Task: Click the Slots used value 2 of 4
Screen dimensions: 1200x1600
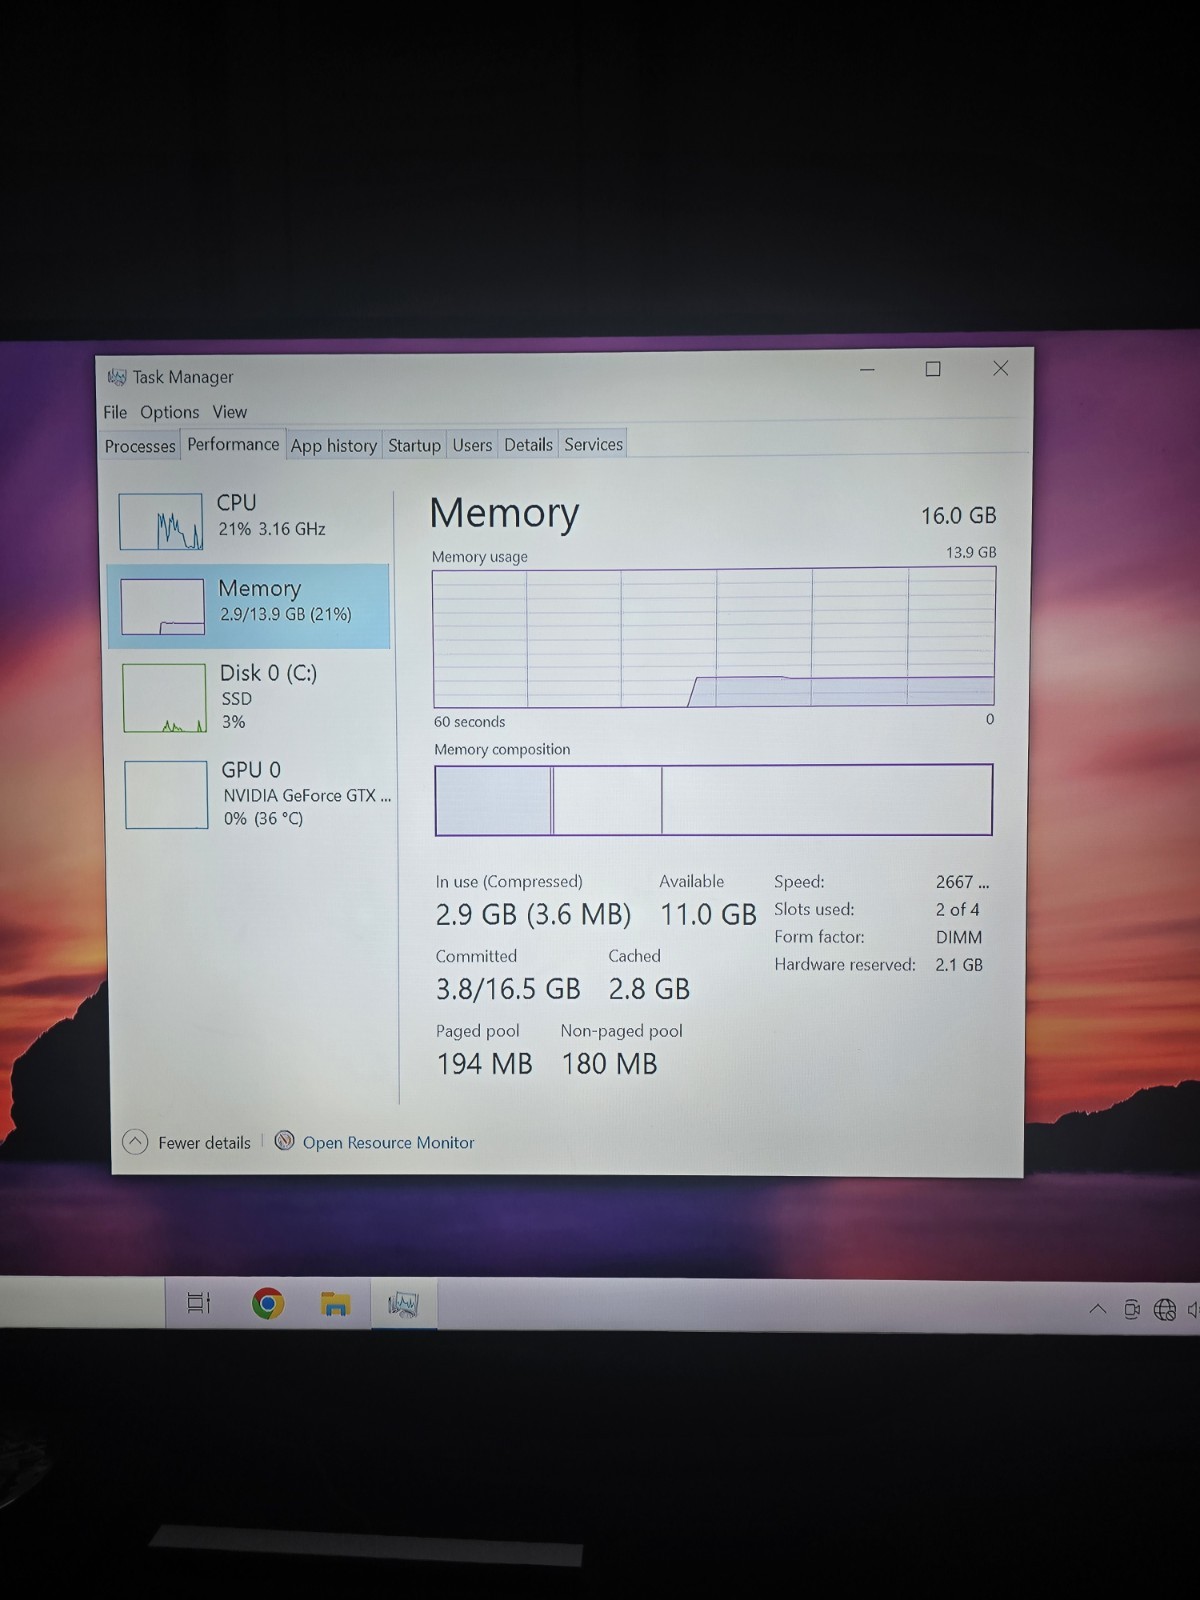Action: click(957, 909)
